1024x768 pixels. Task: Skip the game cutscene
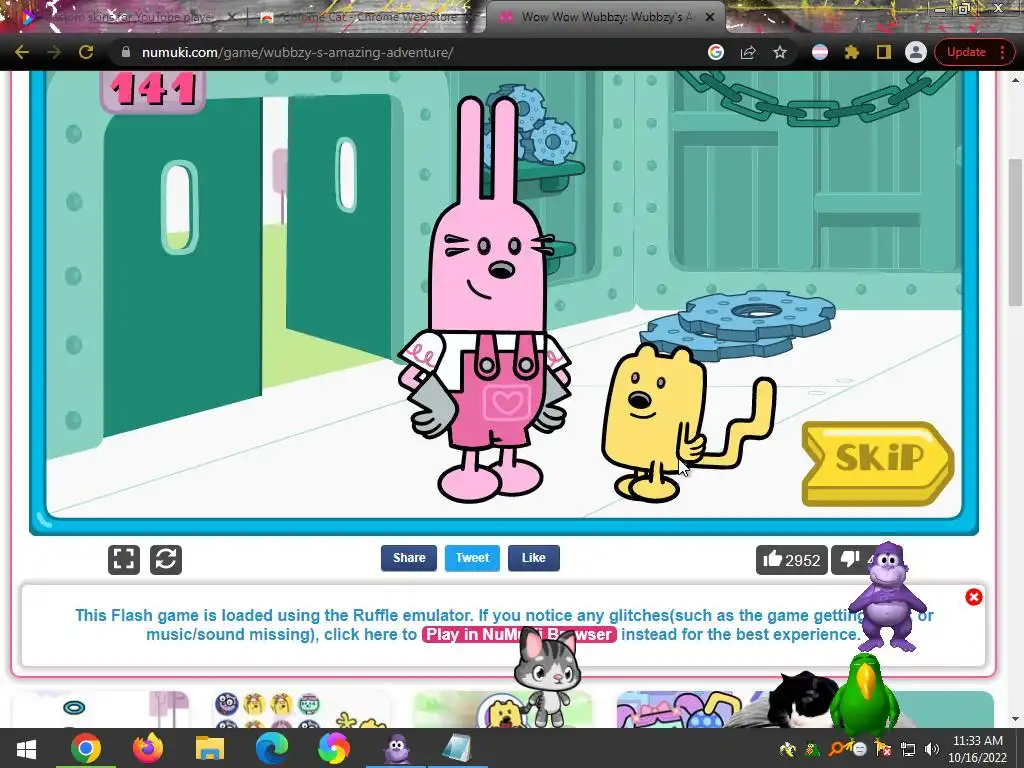coord(878,463)
